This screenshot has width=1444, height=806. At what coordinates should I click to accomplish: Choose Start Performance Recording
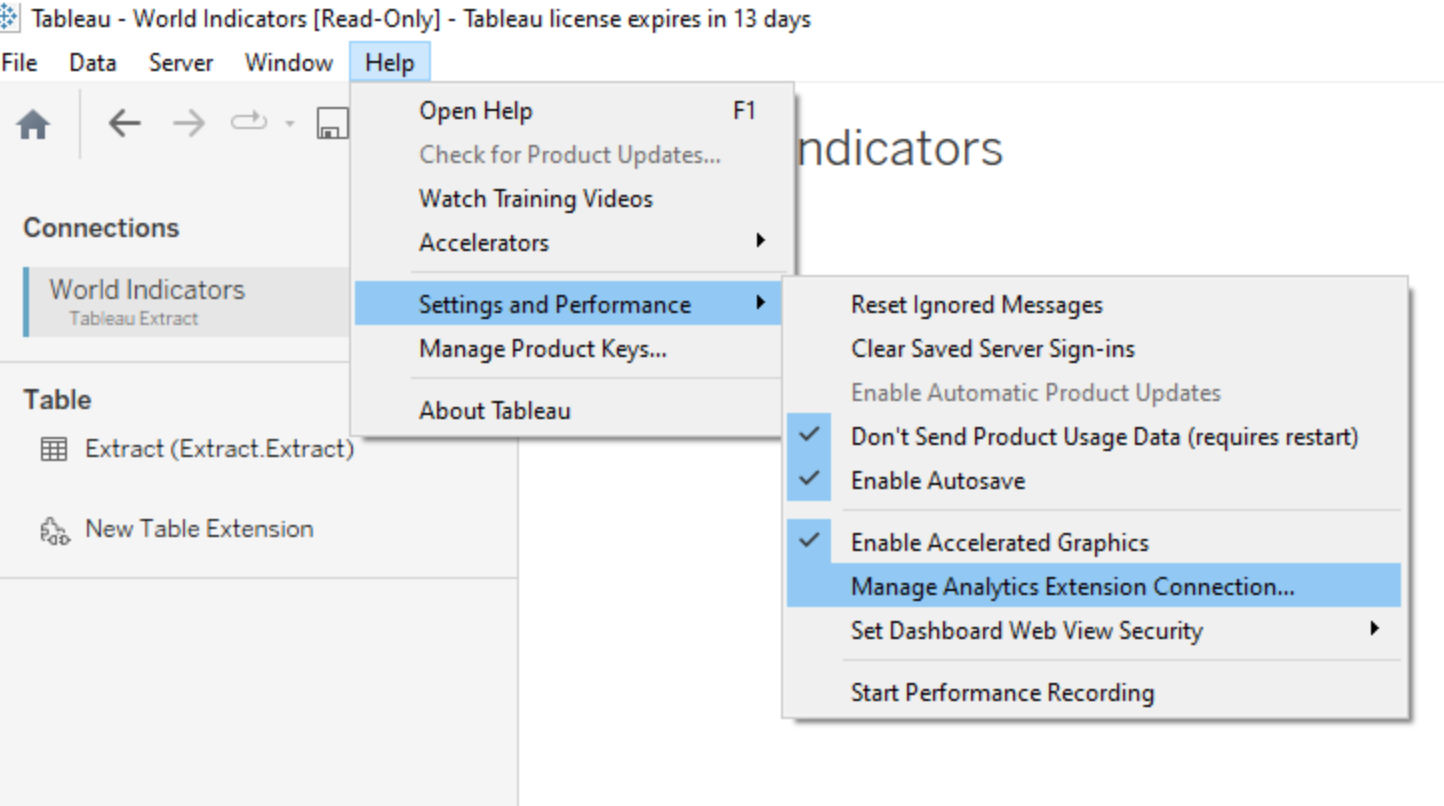coord(1002,693)
